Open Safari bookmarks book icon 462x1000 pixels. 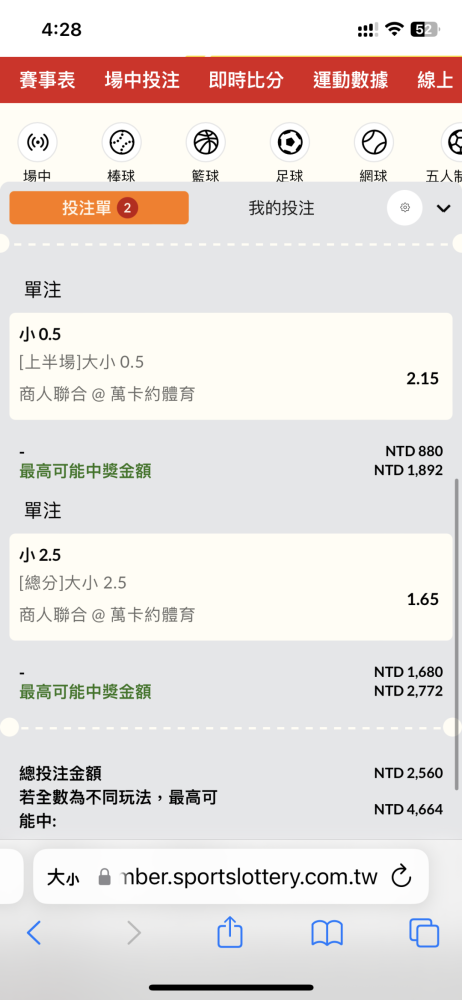[327, 934]
